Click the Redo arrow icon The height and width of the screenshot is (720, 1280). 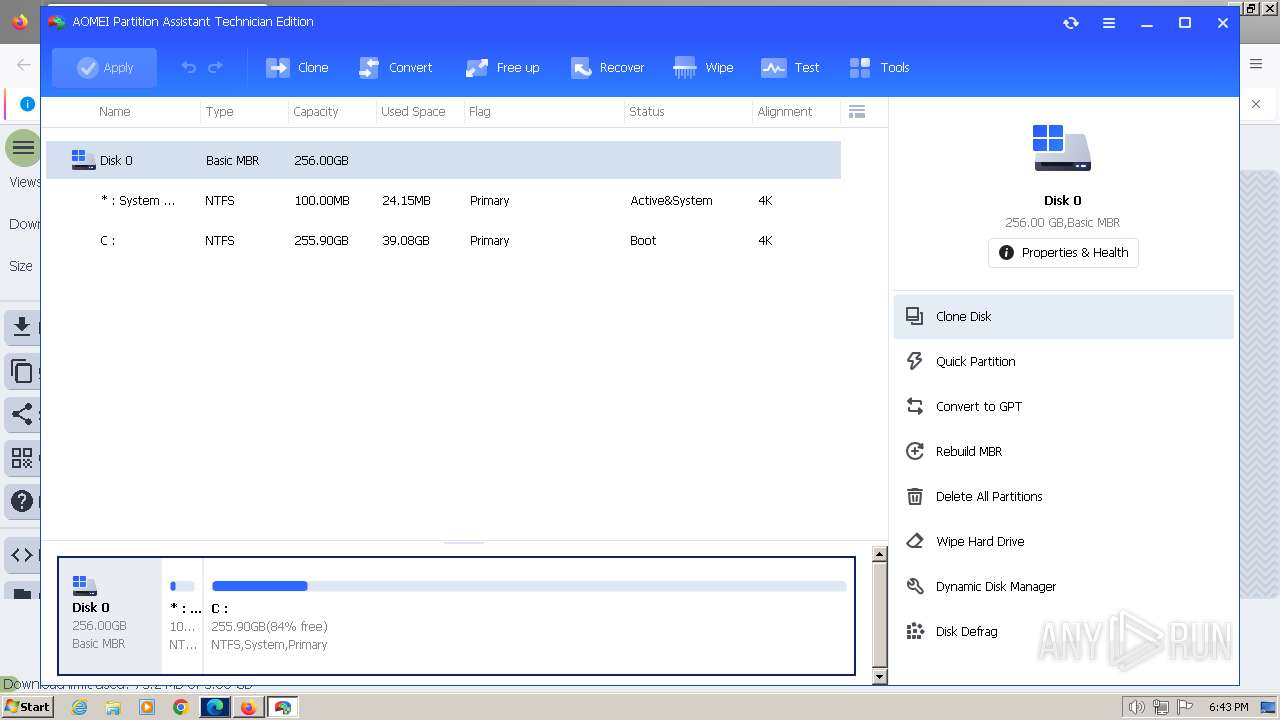tap(215, 67)
